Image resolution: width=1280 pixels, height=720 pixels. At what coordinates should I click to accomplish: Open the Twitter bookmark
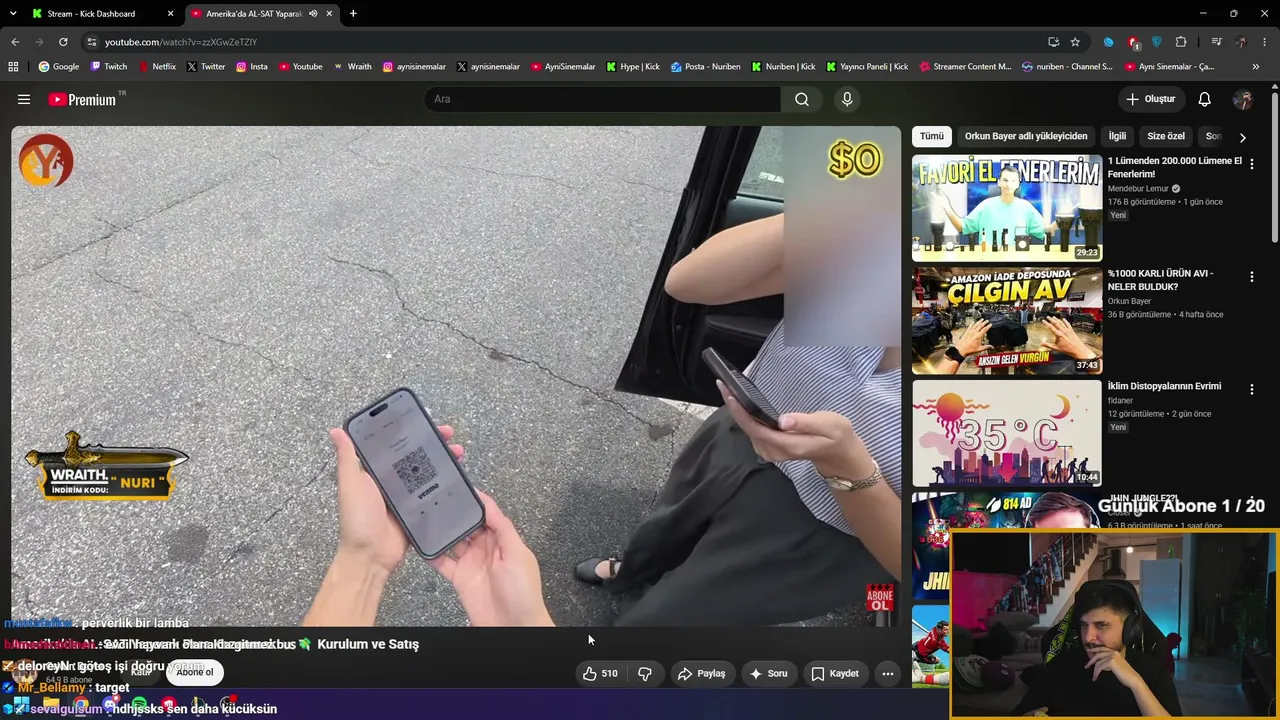pos(205,67)
